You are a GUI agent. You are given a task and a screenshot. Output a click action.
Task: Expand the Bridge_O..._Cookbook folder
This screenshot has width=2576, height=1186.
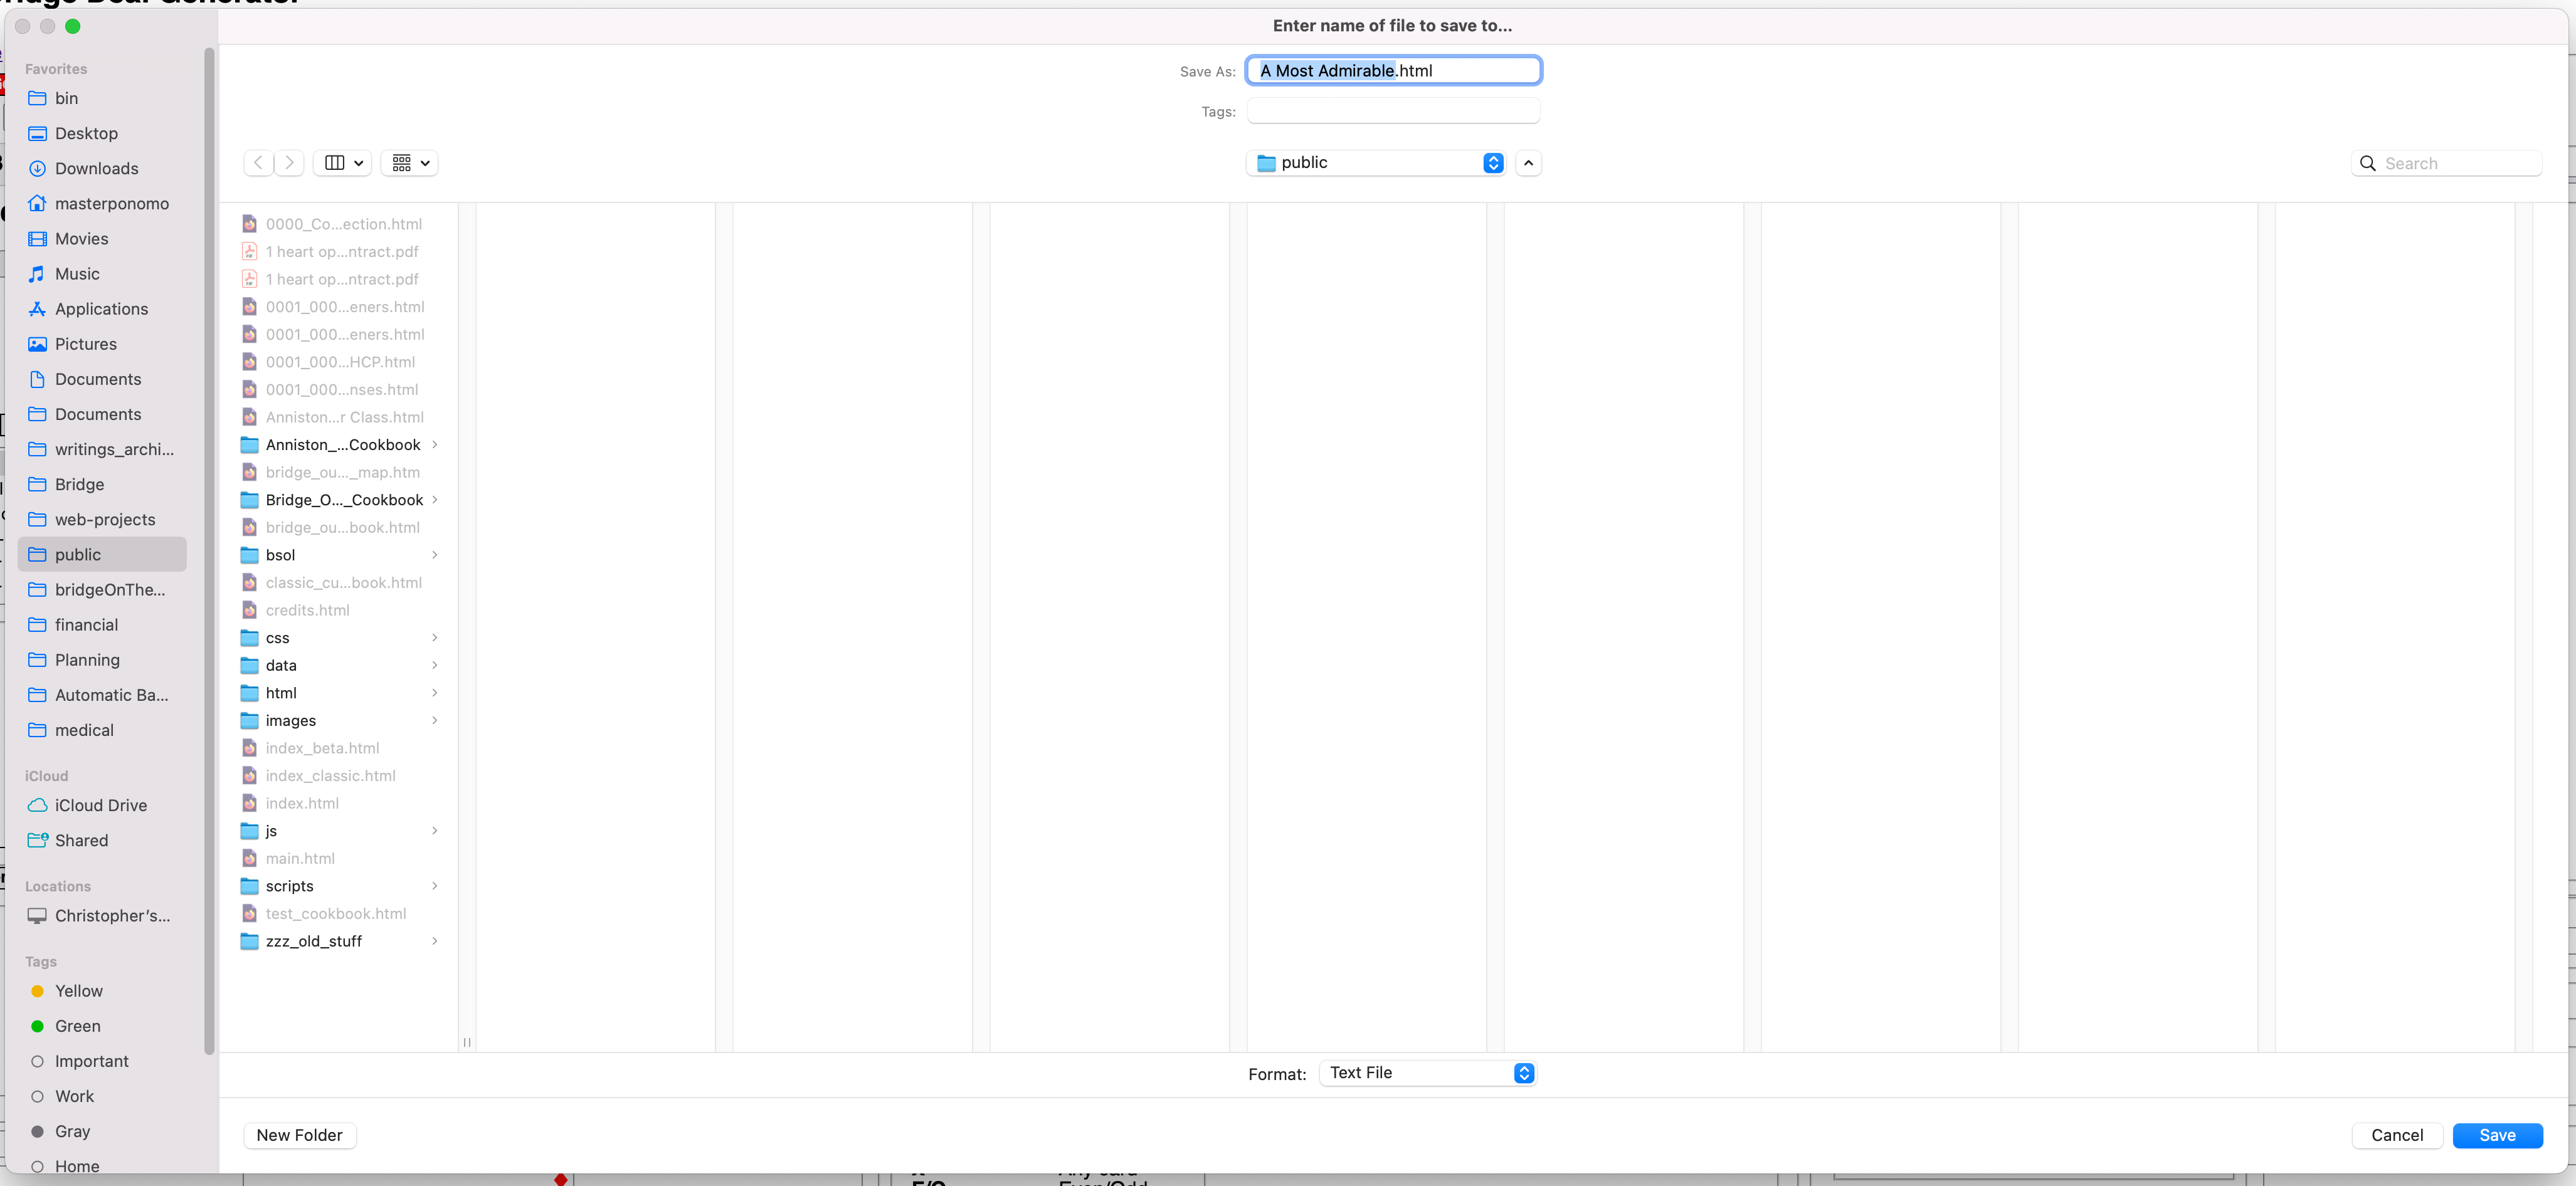tap(343, 500)
